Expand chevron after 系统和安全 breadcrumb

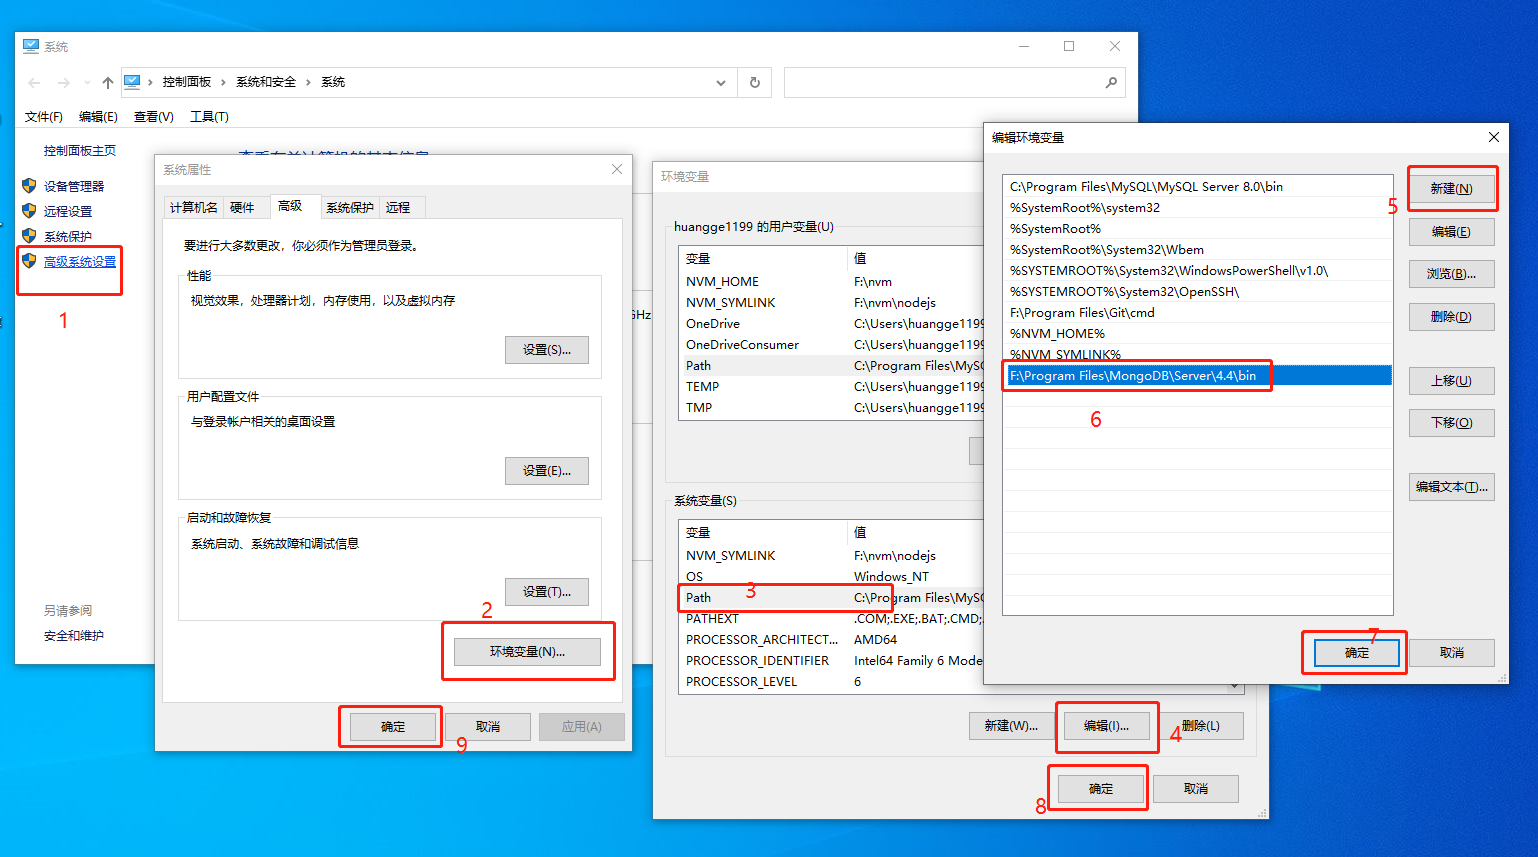click(x=308, y=82)
